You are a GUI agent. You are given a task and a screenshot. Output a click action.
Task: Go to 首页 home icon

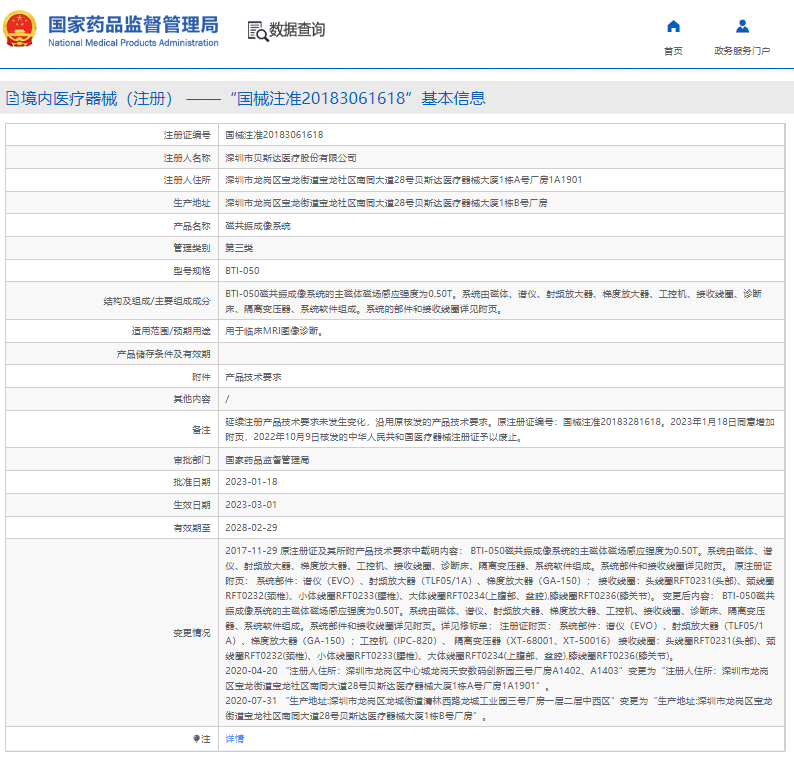(x=673, y=26)
